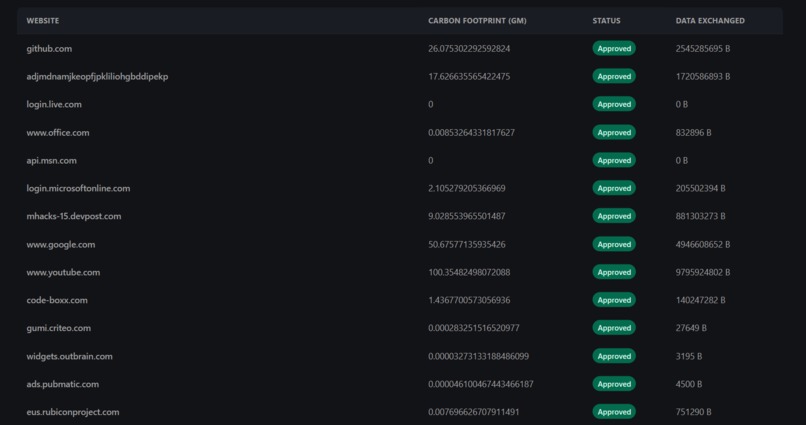Image resolution: width=806 pixels, height=425 pixels.
Task: Click the data value 2545285695 B
Action: click(703, 49)
